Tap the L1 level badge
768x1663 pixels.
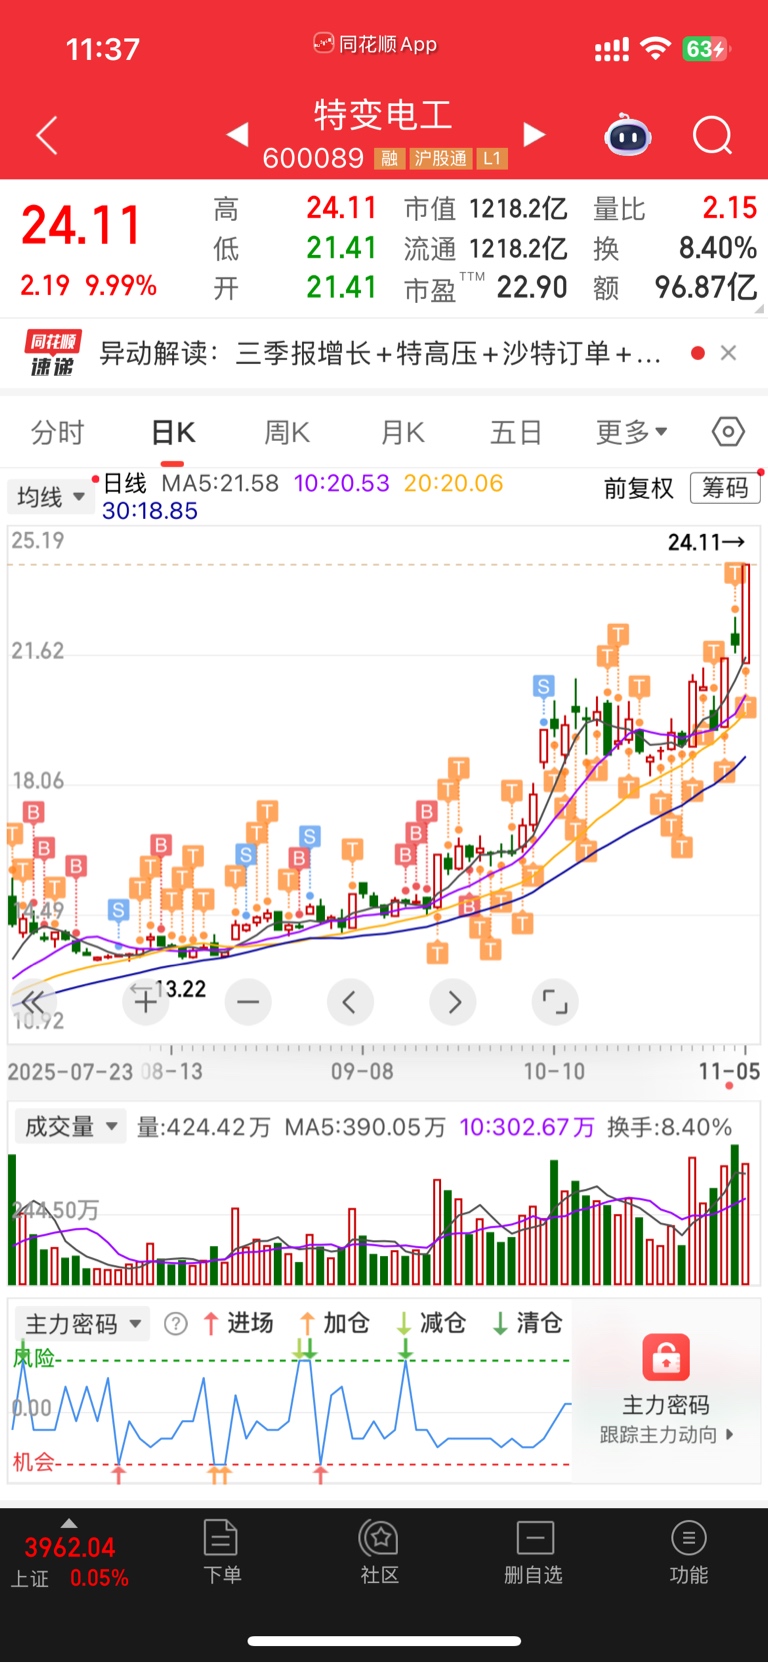(x=492, y=159)
